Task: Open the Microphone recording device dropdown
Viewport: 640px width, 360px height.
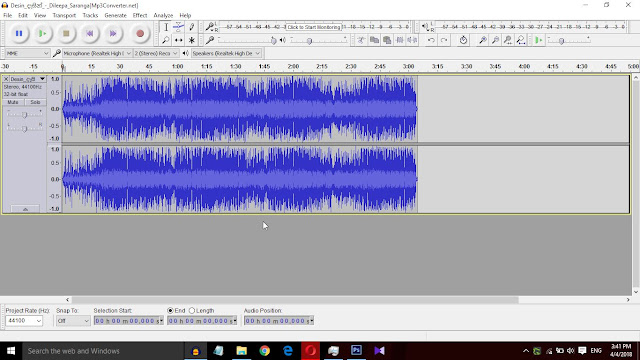Action: click(97, 53)
